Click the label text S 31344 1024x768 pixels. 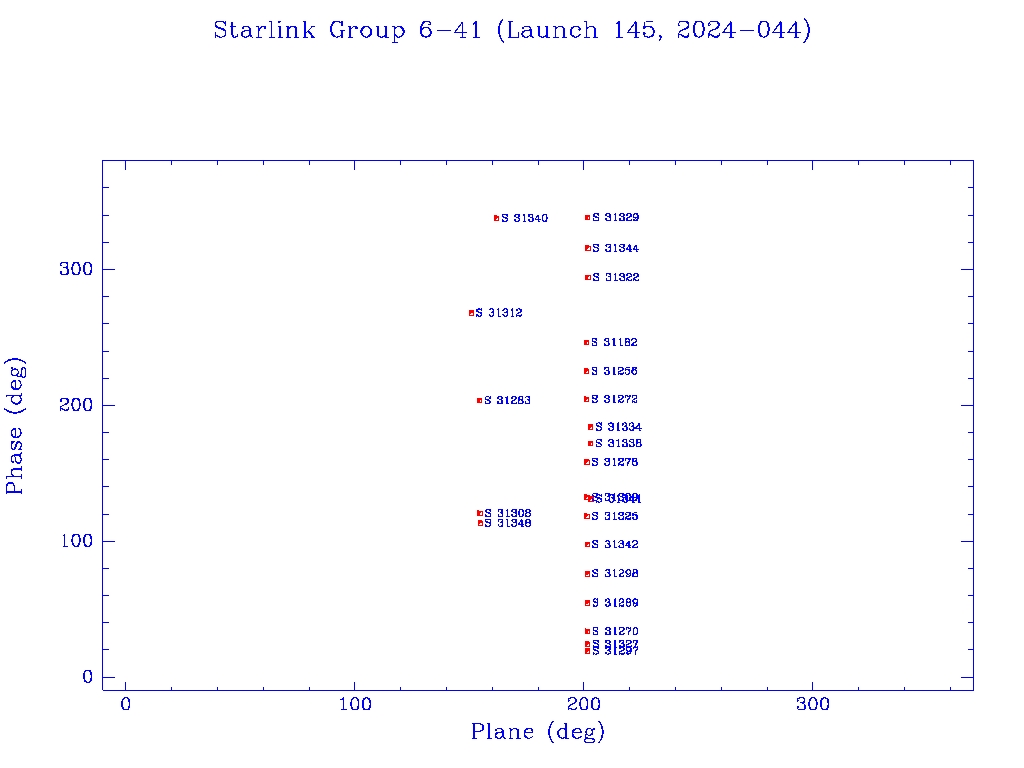point(616,249)
